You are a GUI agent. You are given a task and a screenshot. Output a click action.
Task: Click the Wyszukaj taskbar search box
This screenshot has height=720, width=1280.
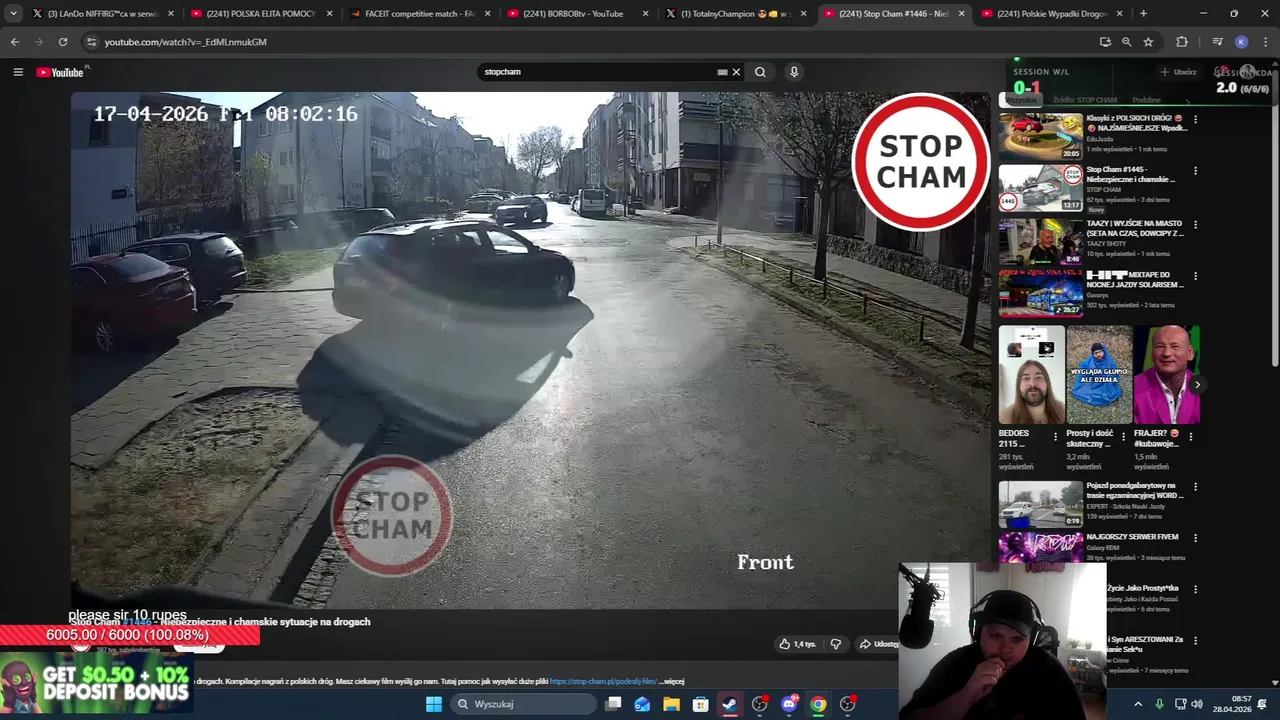click(522, 704)
